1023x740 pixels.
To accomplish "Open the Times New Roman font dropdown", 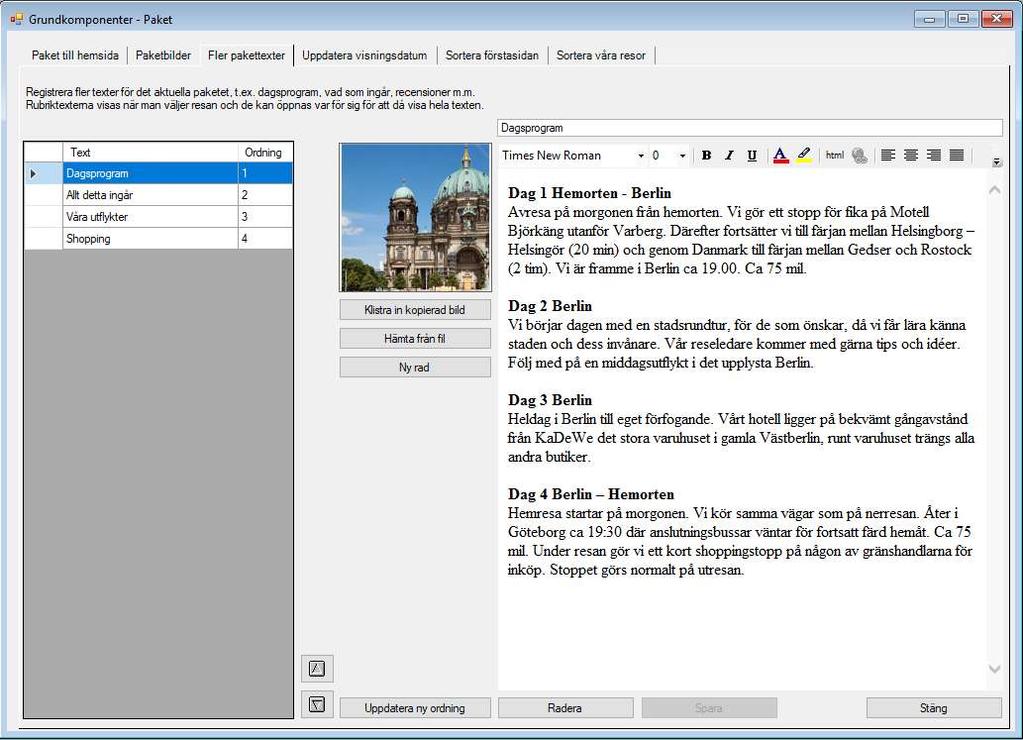I will [x=641, y=155].
